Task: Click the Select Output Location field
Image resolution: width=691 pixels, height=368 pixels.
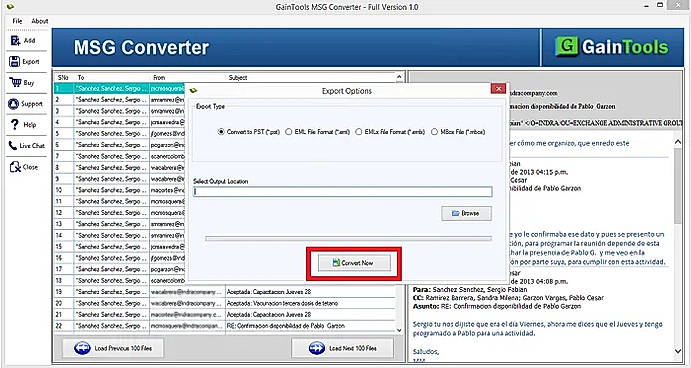Action: pos(342,192)
